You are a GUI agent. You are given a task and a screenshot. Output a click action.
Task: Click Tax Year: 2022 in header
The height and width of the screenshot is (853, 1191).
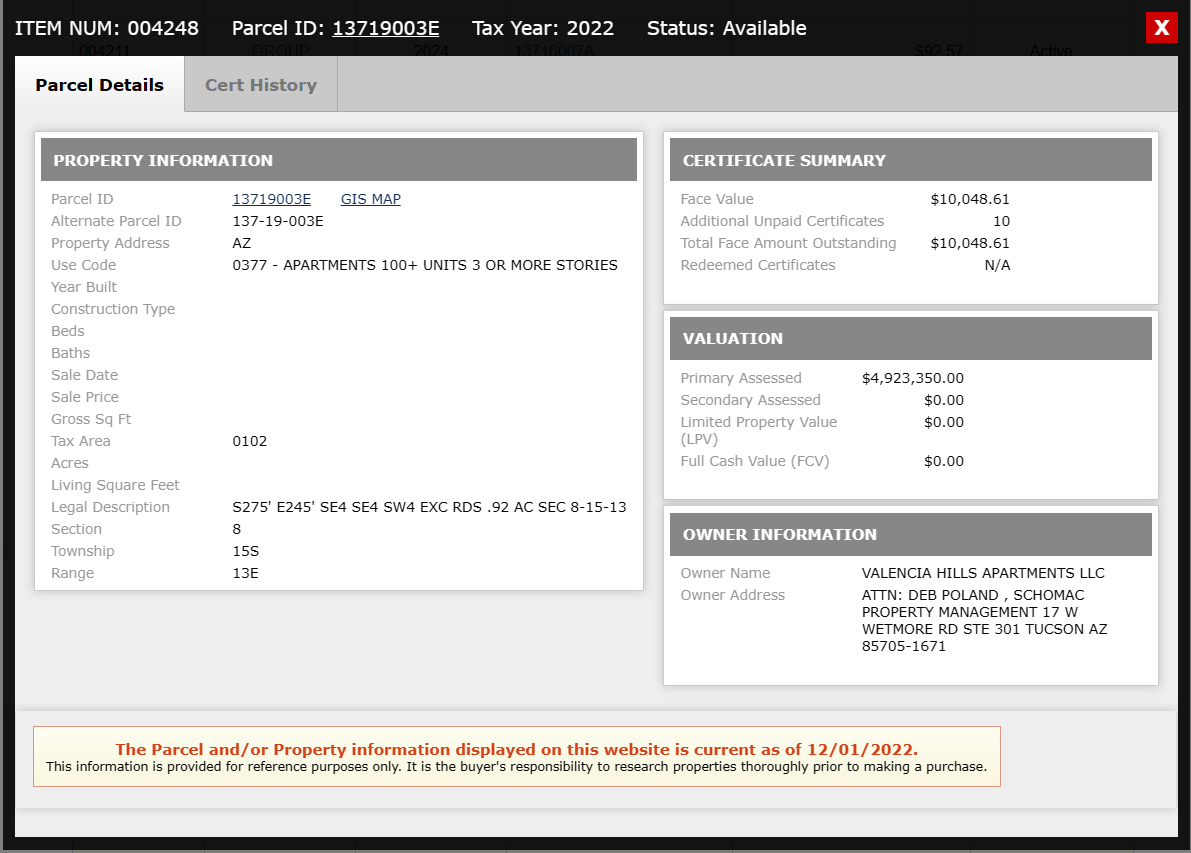542,28
